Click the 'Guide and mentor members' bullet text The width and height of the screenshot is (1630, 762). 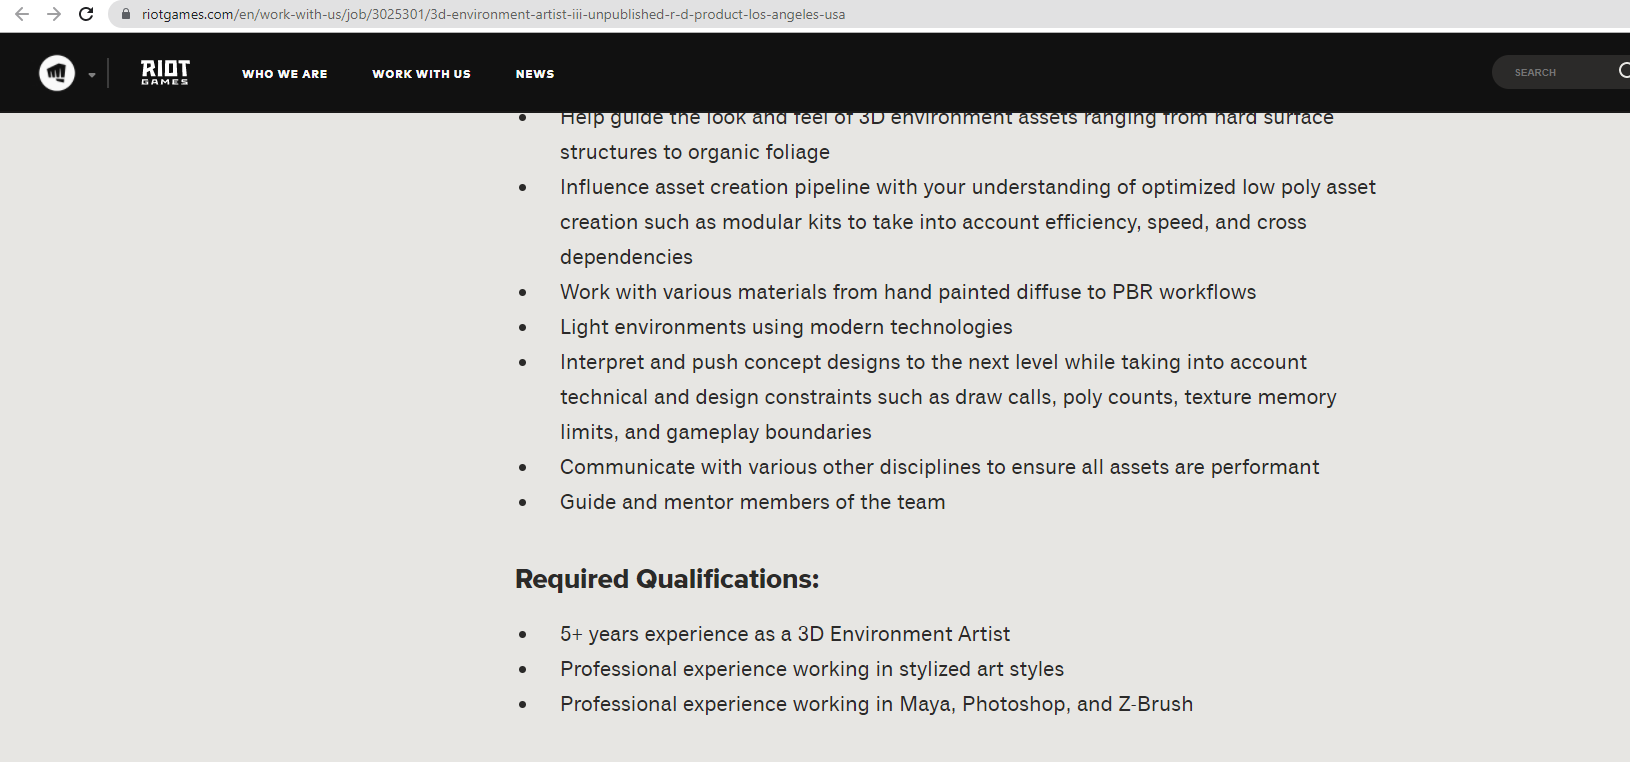click(752, 502)
